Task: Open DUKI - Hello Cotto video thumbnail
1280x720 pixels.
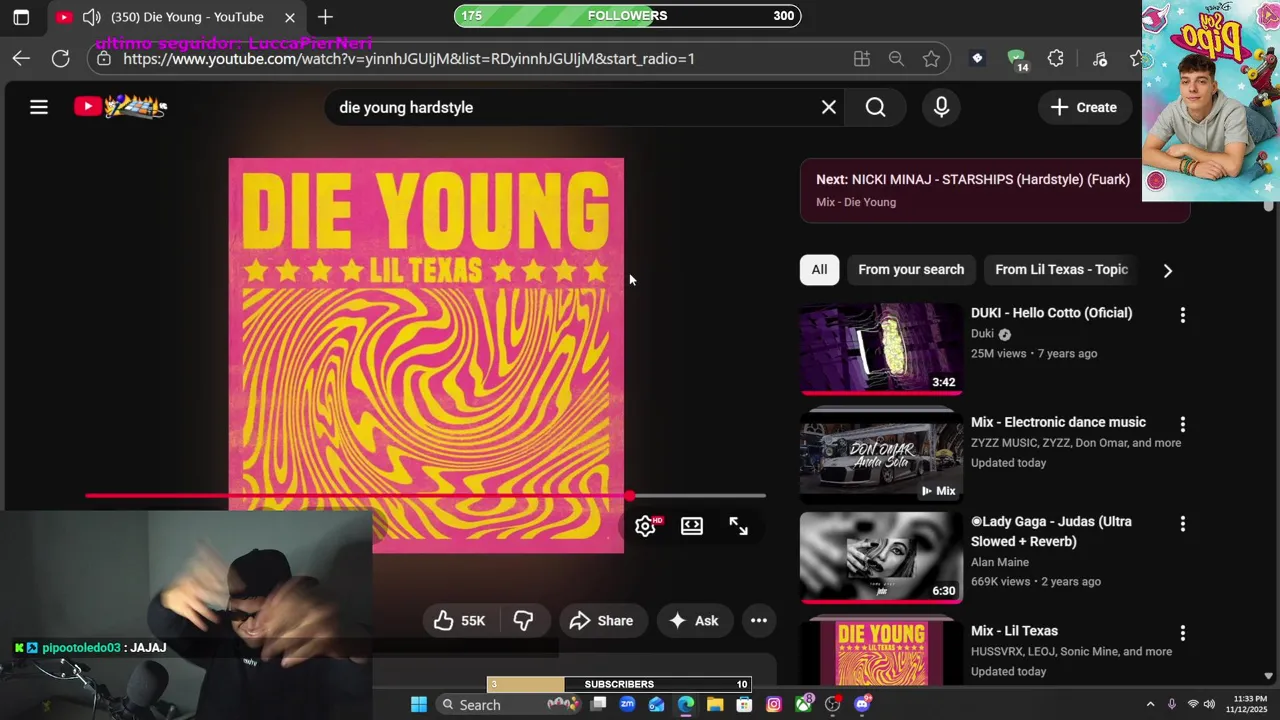Action: coord(881,349)
